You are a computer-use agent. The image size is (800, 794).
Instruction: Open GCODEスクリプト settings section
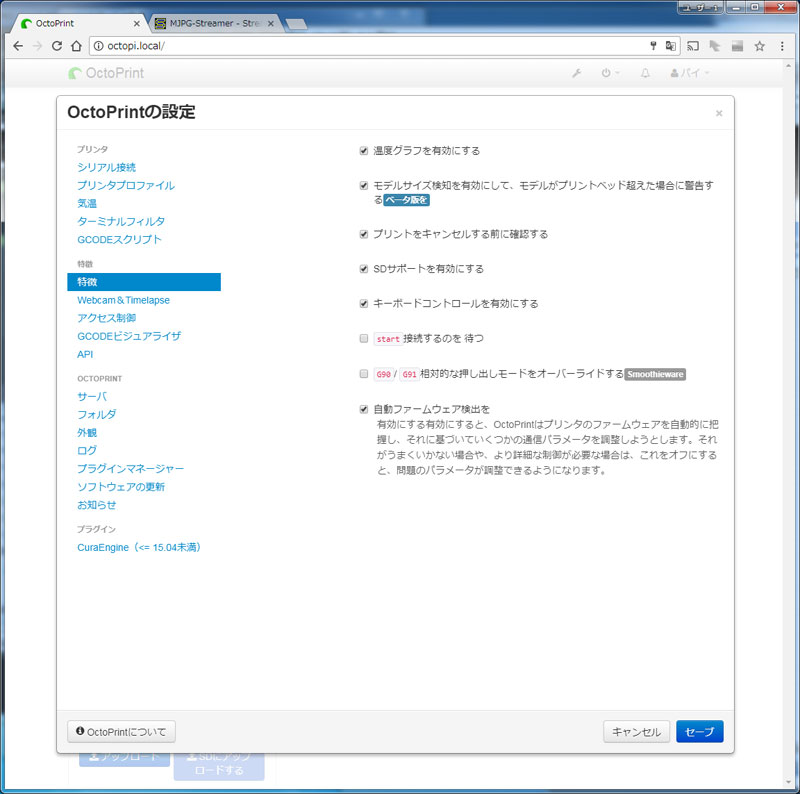click(x=119, y=239)
